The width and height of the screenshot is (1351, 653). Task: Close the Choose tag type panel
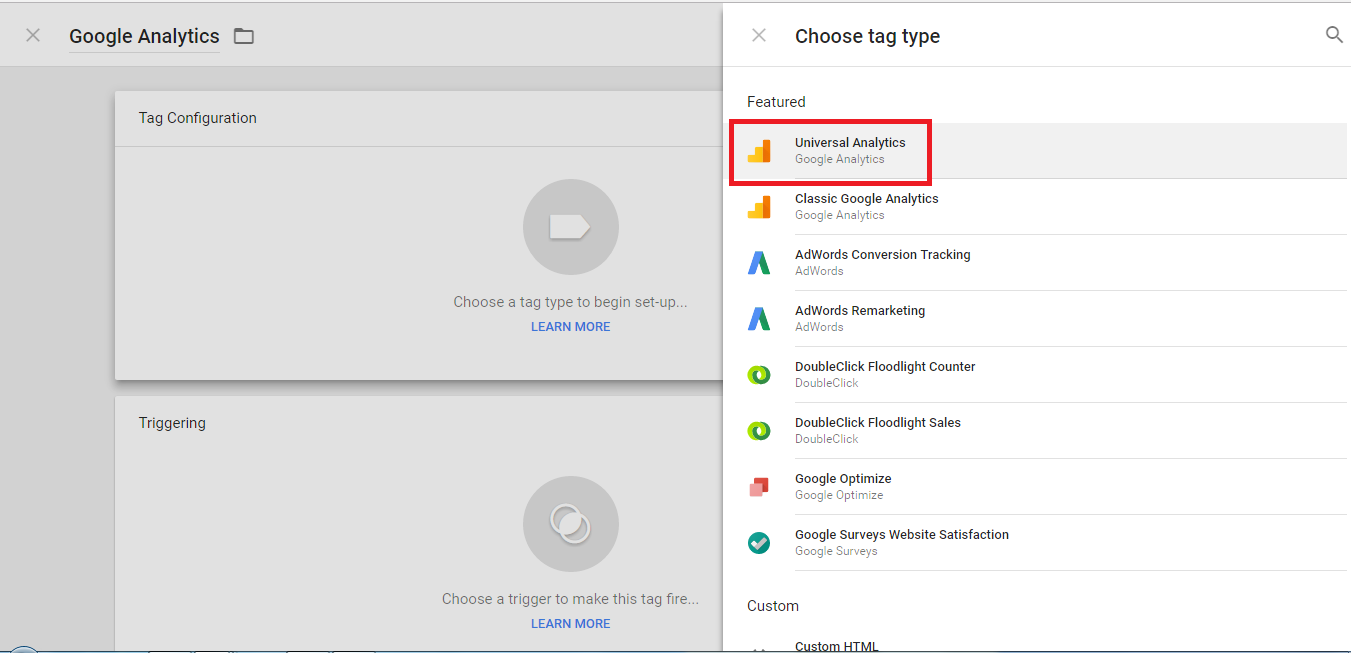pyautogui.click(x=759, y=36)
